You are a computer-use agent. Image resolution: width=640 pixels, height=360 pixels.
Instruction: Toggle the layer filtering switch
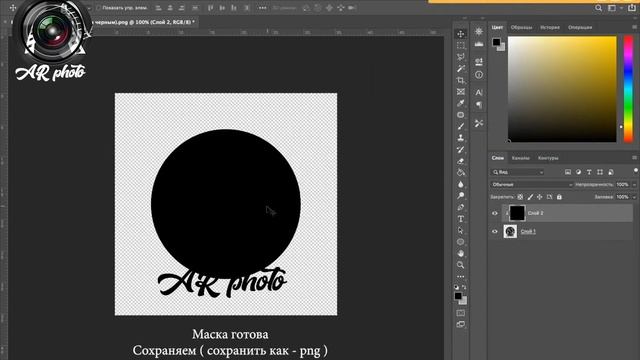[x=636, y=171]
